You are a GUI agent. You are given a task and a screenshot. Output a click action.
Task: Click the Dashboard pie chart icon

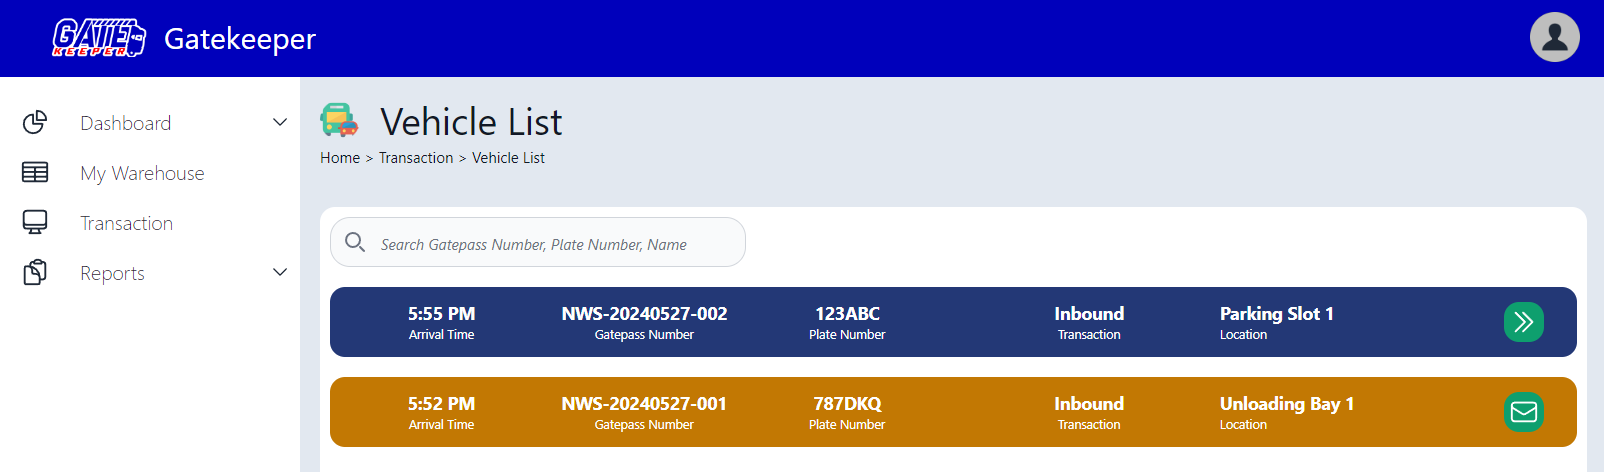35,122
